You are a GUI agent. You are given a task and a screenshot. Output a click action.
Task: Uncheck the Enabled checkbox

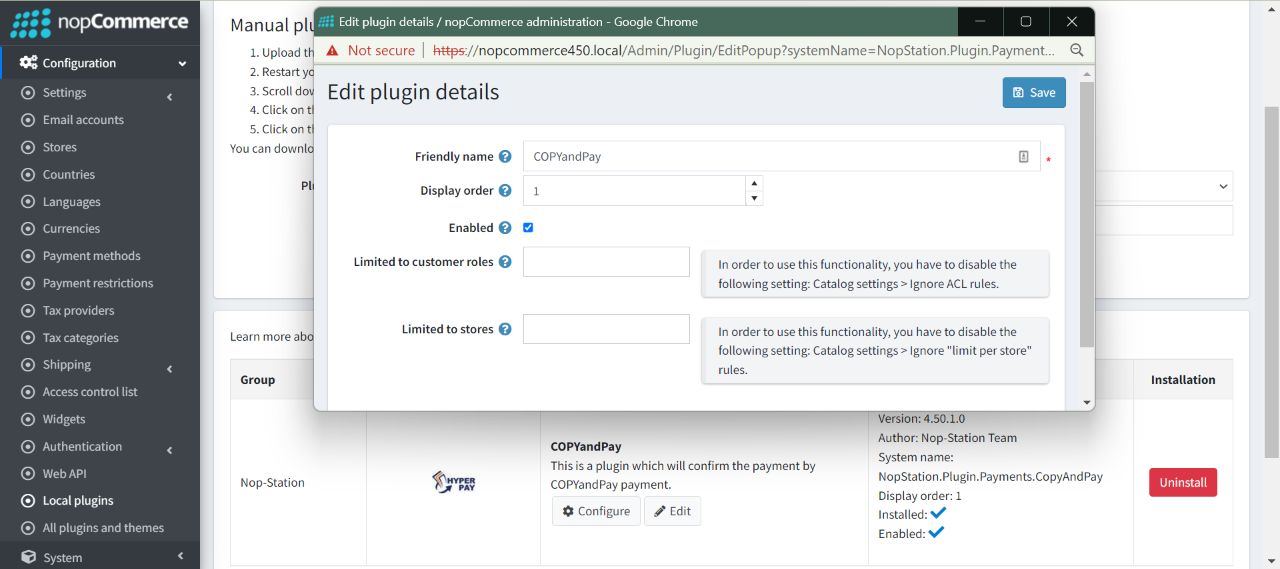tap(528, 228)
